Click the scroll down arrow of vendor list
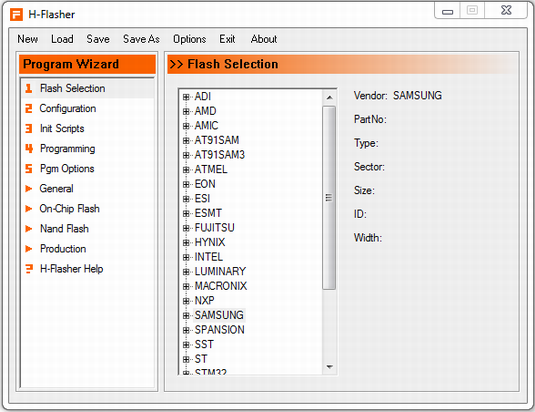 [329, 367]
